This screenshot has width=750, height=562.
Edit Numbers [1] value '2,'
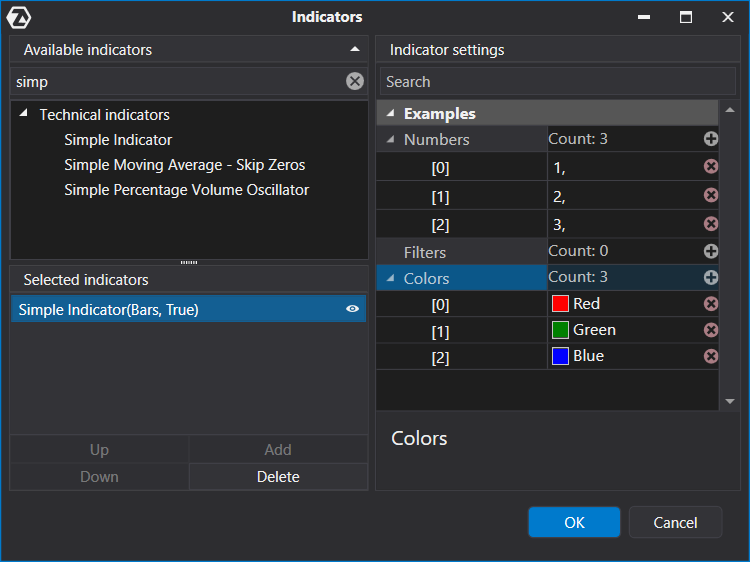[x=624, y=196]
